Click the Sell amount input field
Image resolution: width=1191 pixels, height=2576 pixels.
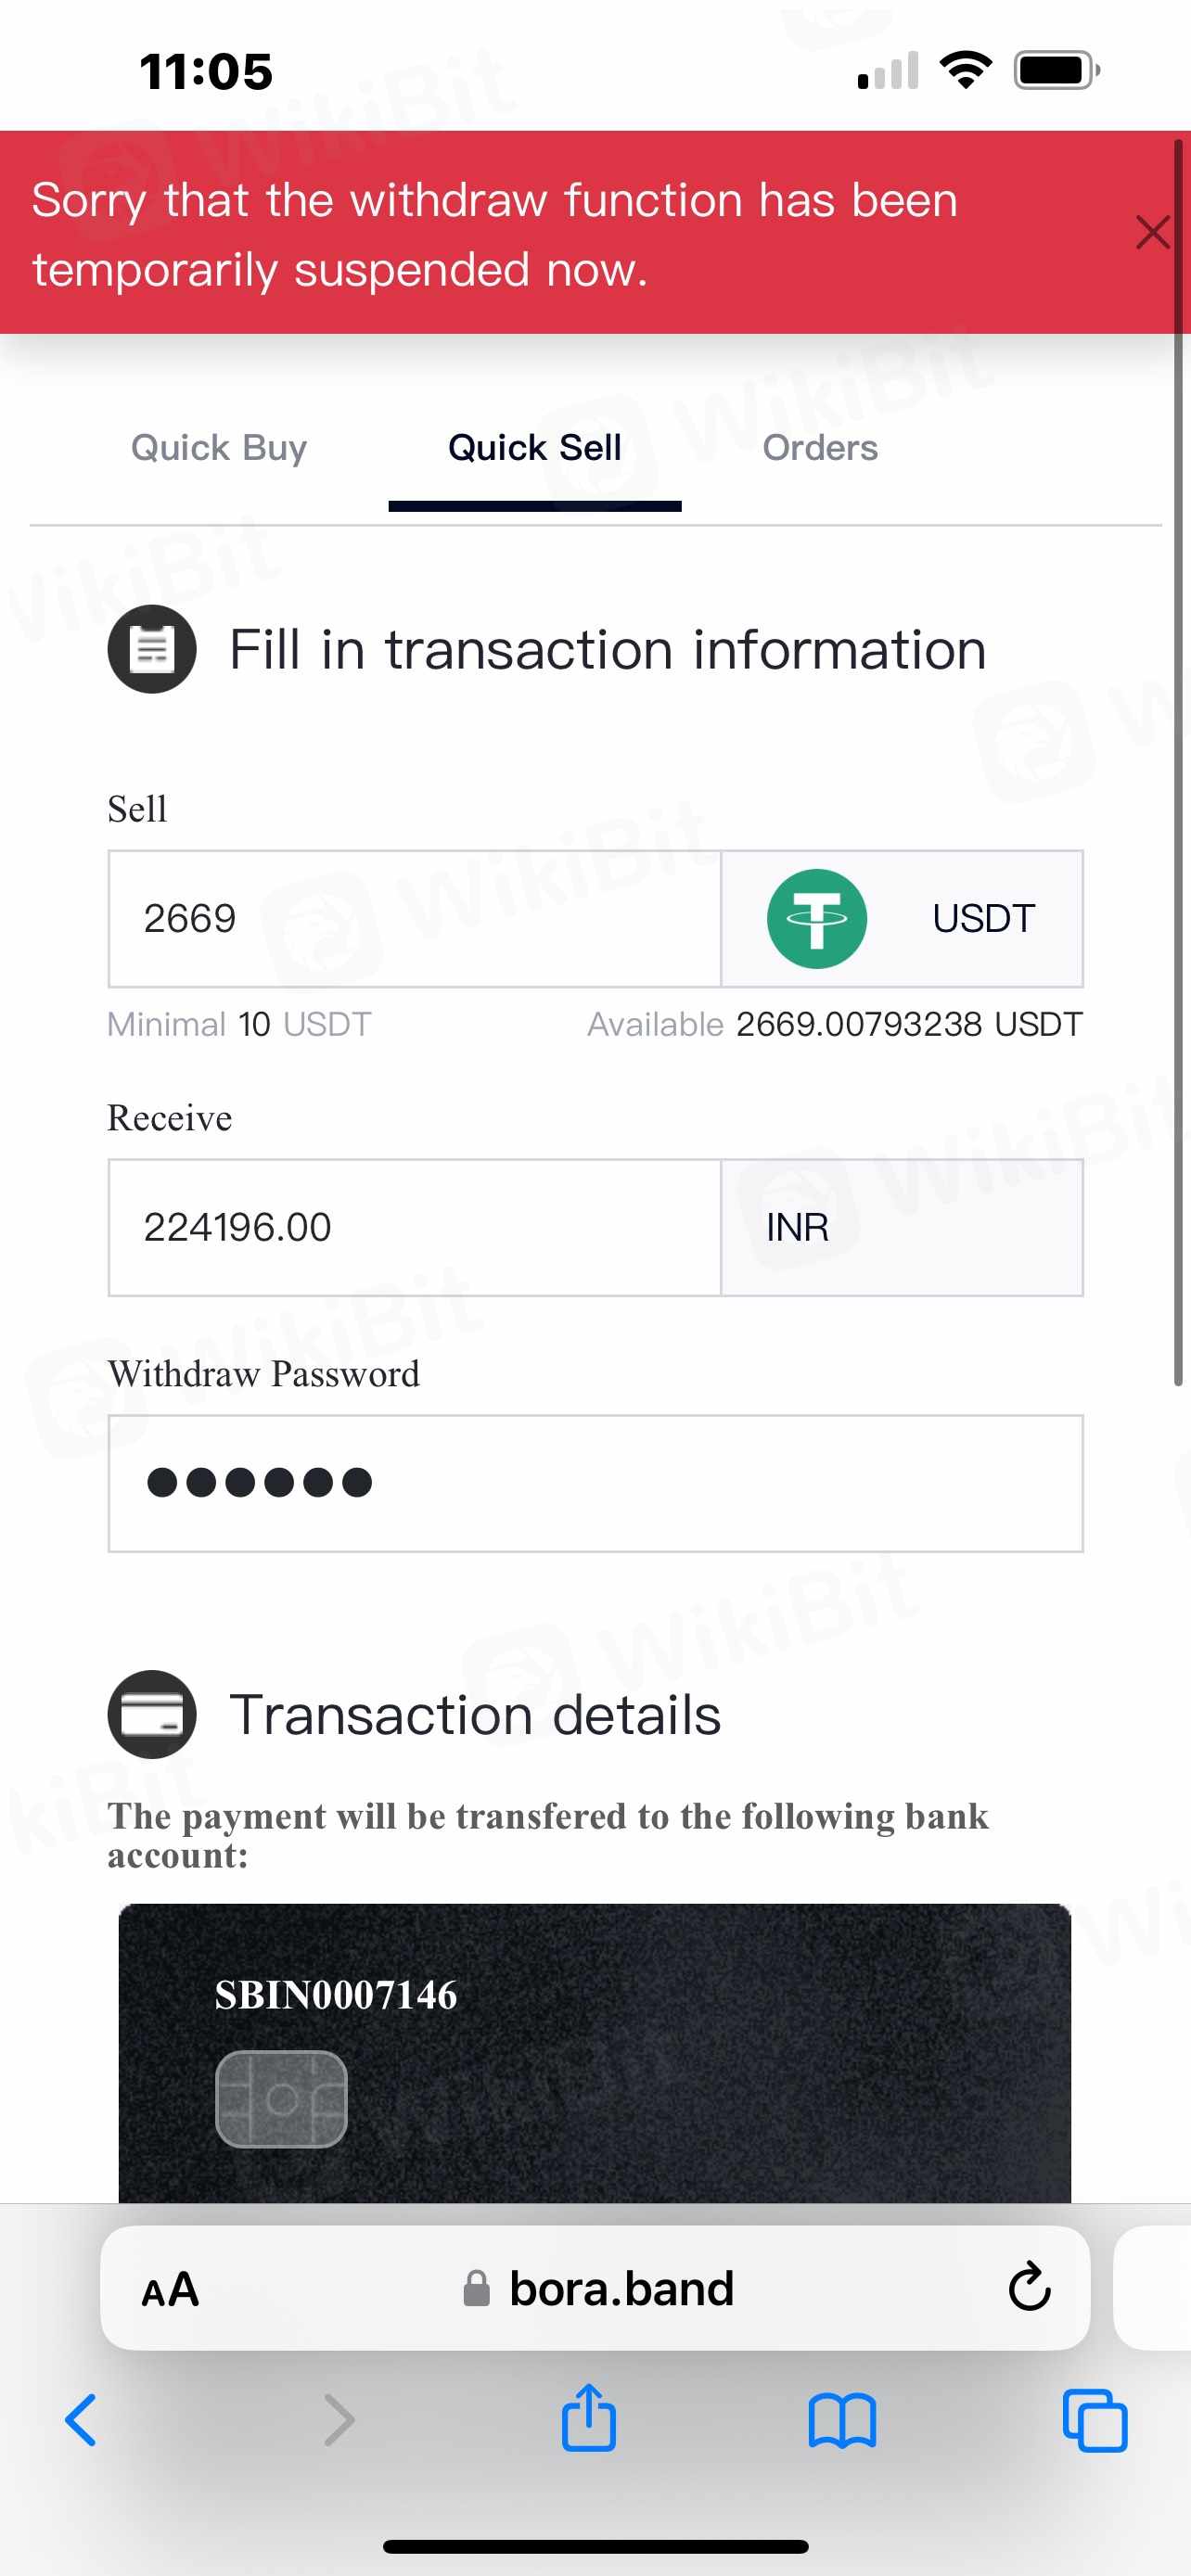point(414,918)
